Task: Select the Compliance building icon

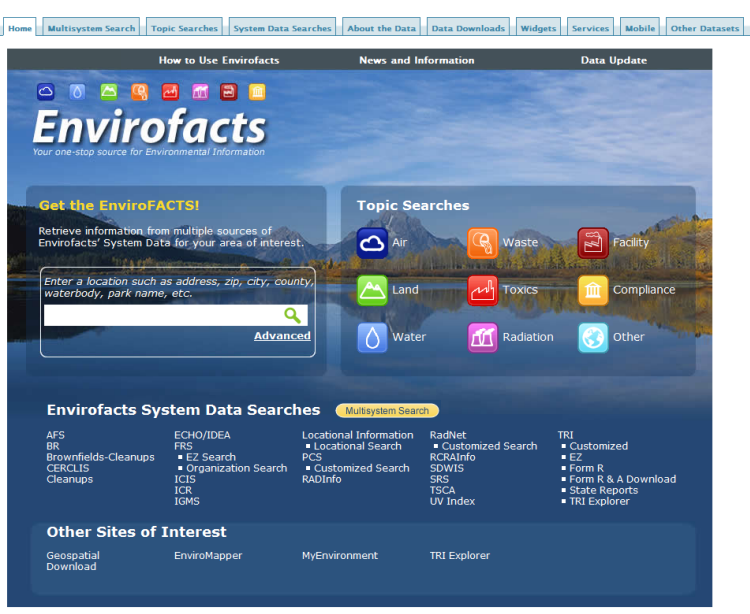Action: point(593,290)
